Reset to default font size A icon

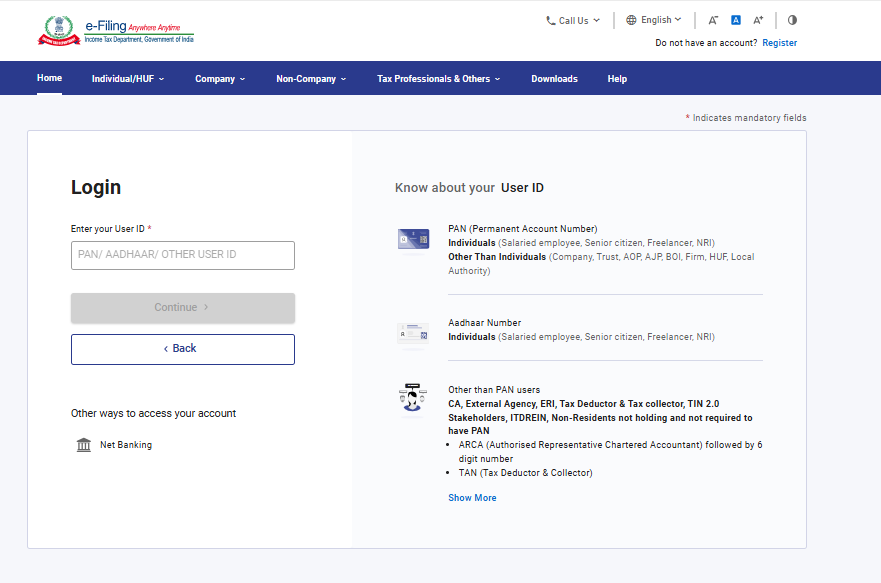pos(735,20)
